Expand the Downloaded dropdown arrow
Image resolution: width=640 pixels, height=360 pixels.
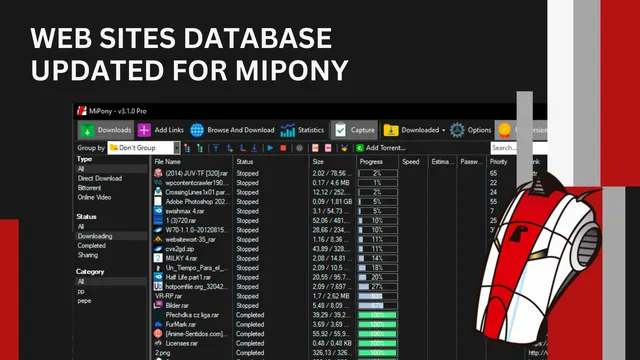click(444, 131)
